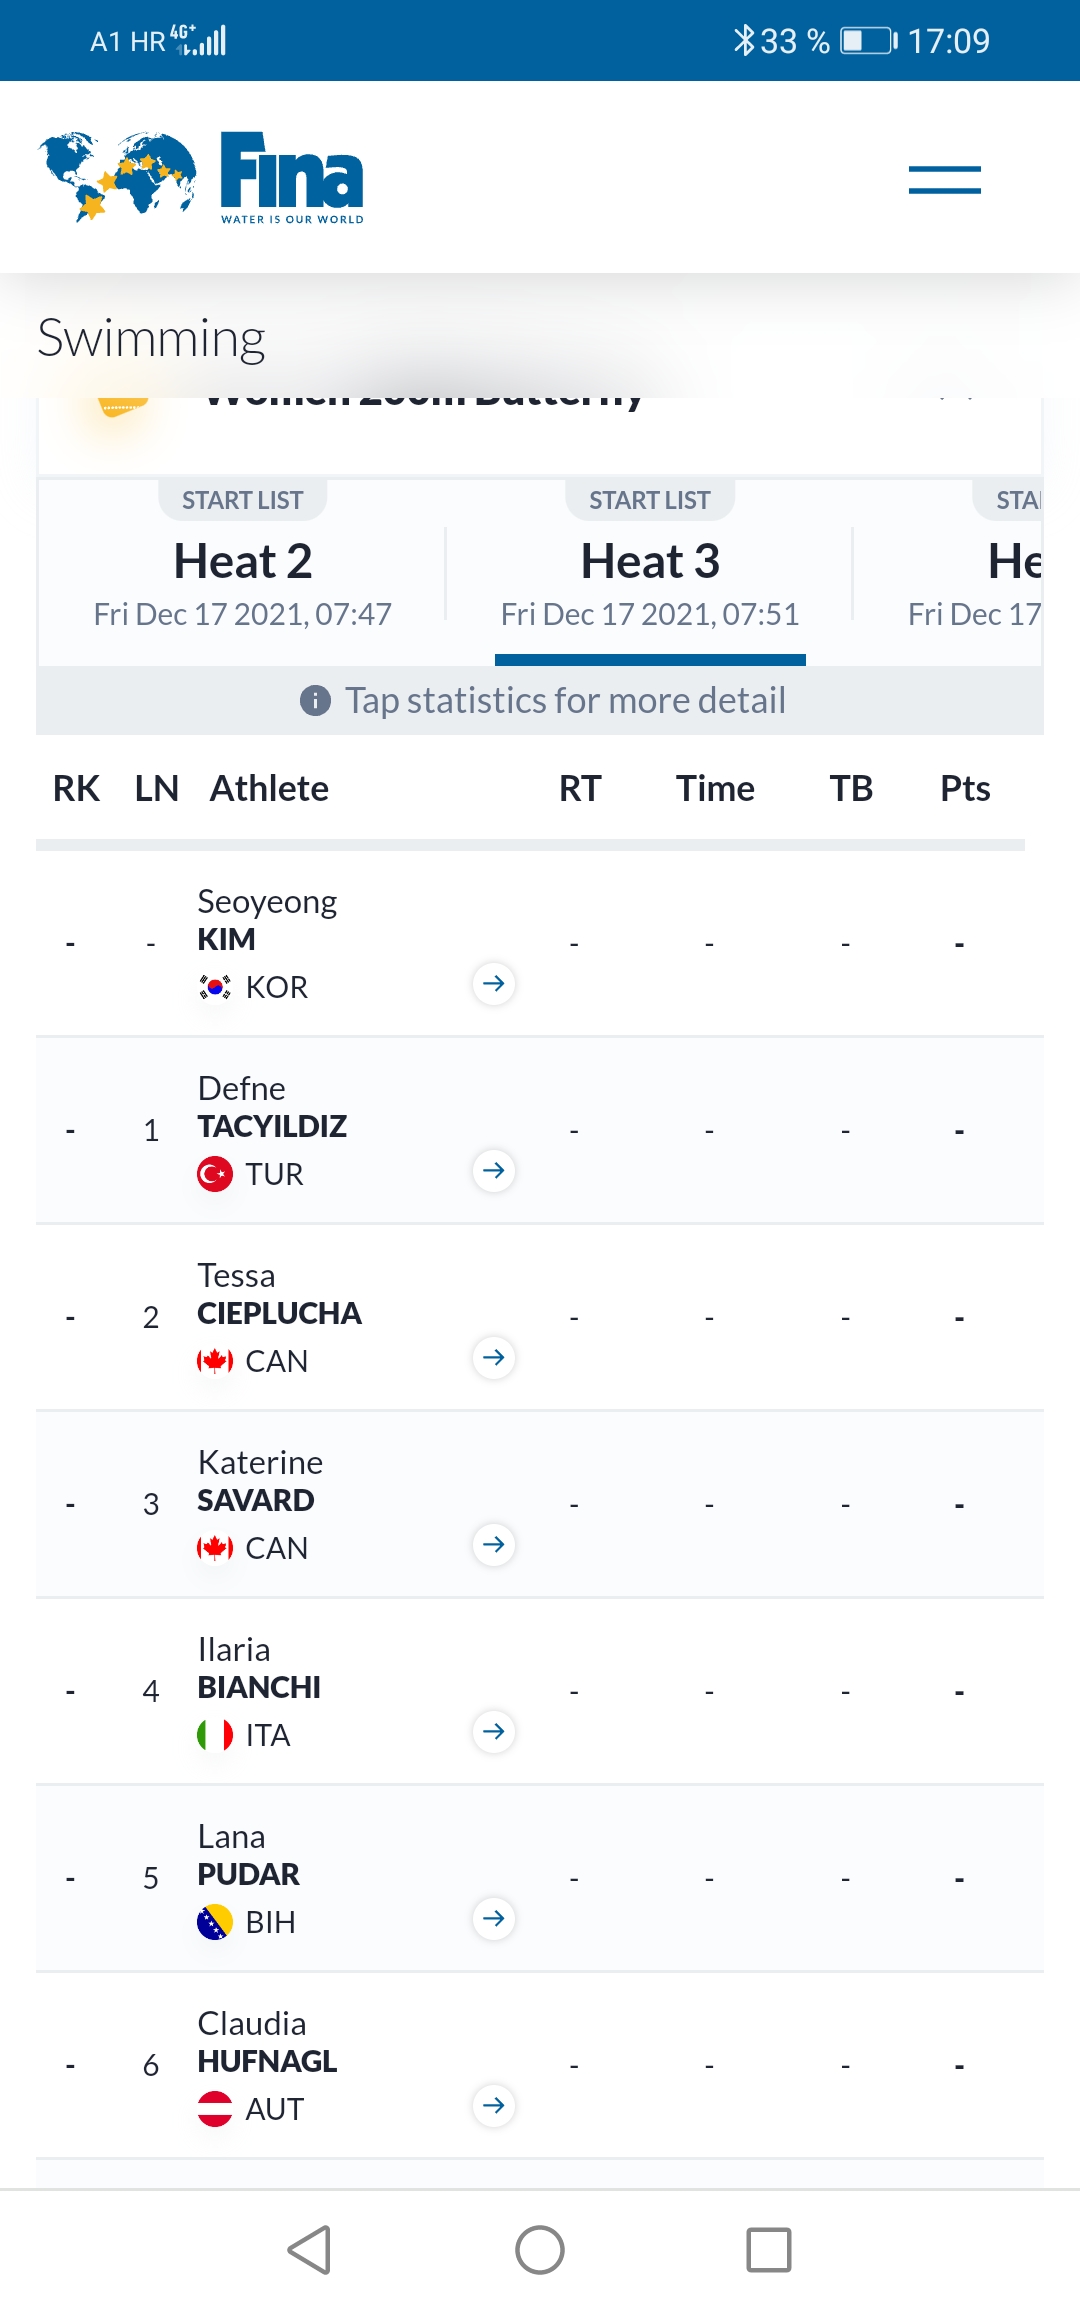Tap the info icon beside statistics hint
This screenshot has height=2312, width=1080.
[x=315, y=701]
